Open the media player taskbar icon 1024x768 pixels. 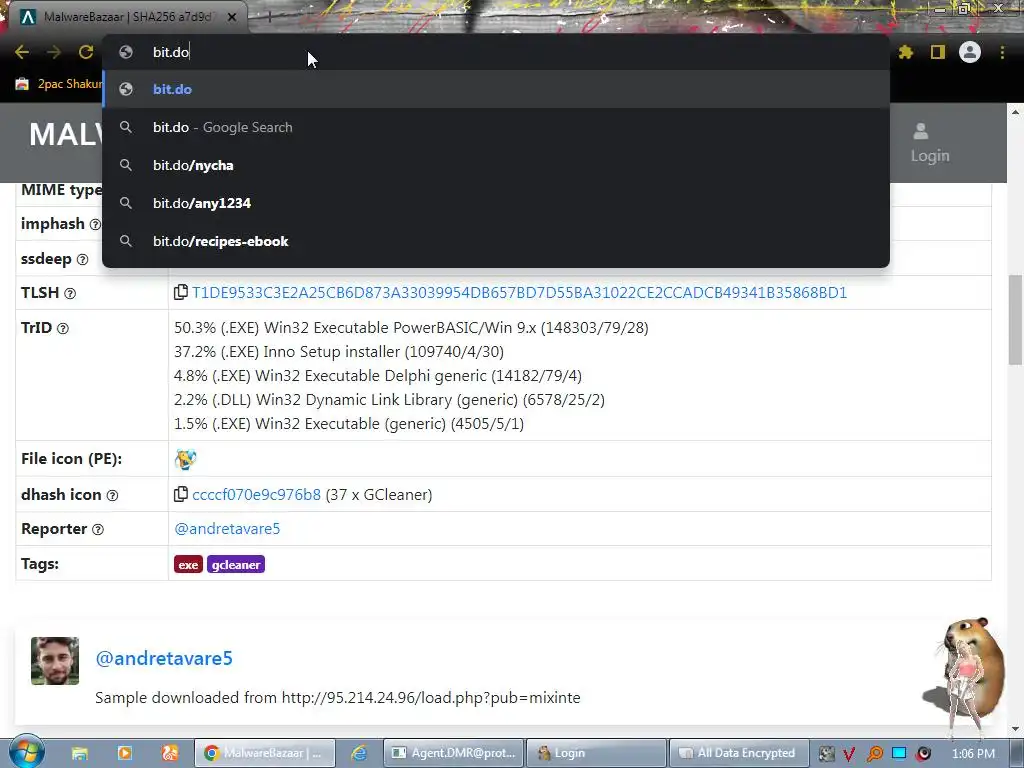tap(125, 754)
